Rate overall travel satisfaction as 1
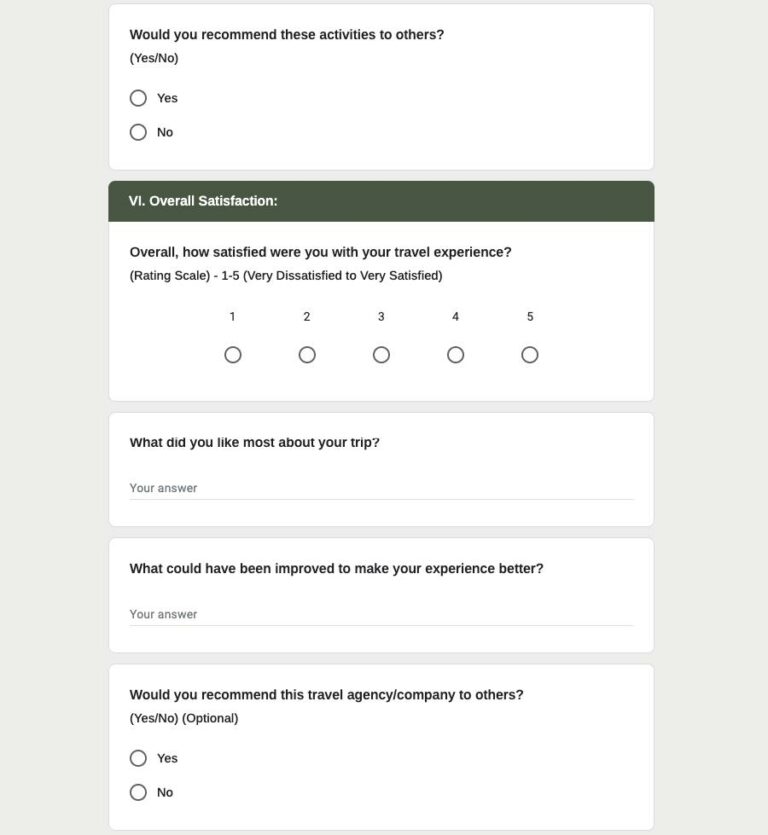 233,355
